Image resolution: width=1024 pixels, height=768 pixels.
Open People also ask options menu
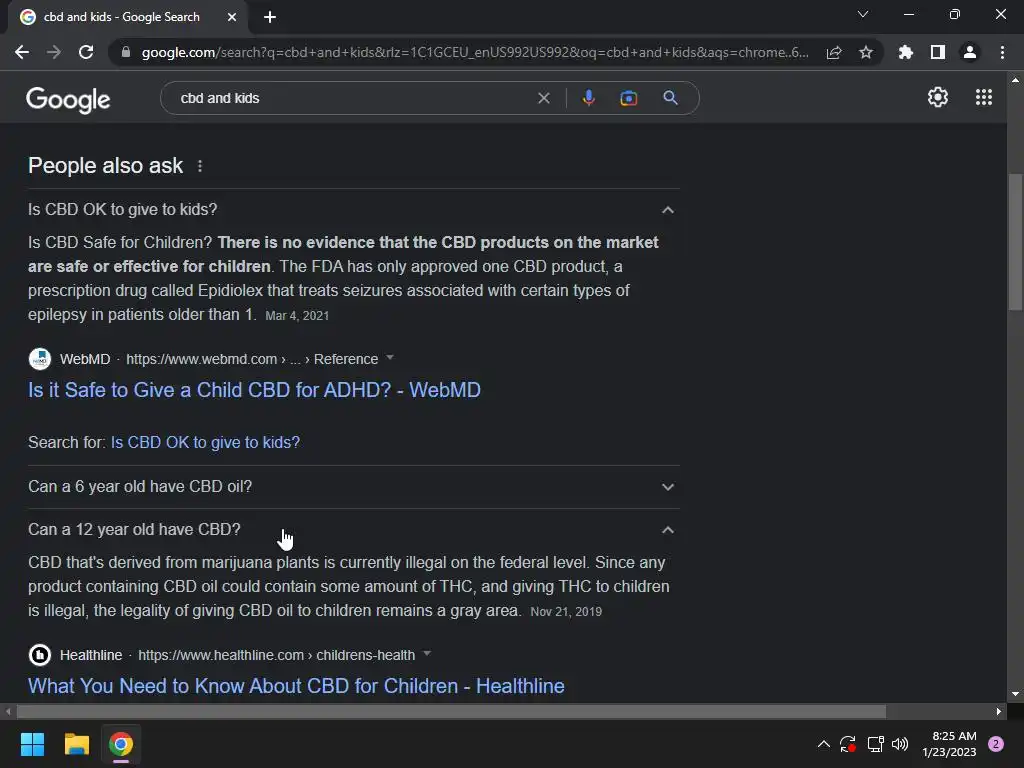(200, 166)
